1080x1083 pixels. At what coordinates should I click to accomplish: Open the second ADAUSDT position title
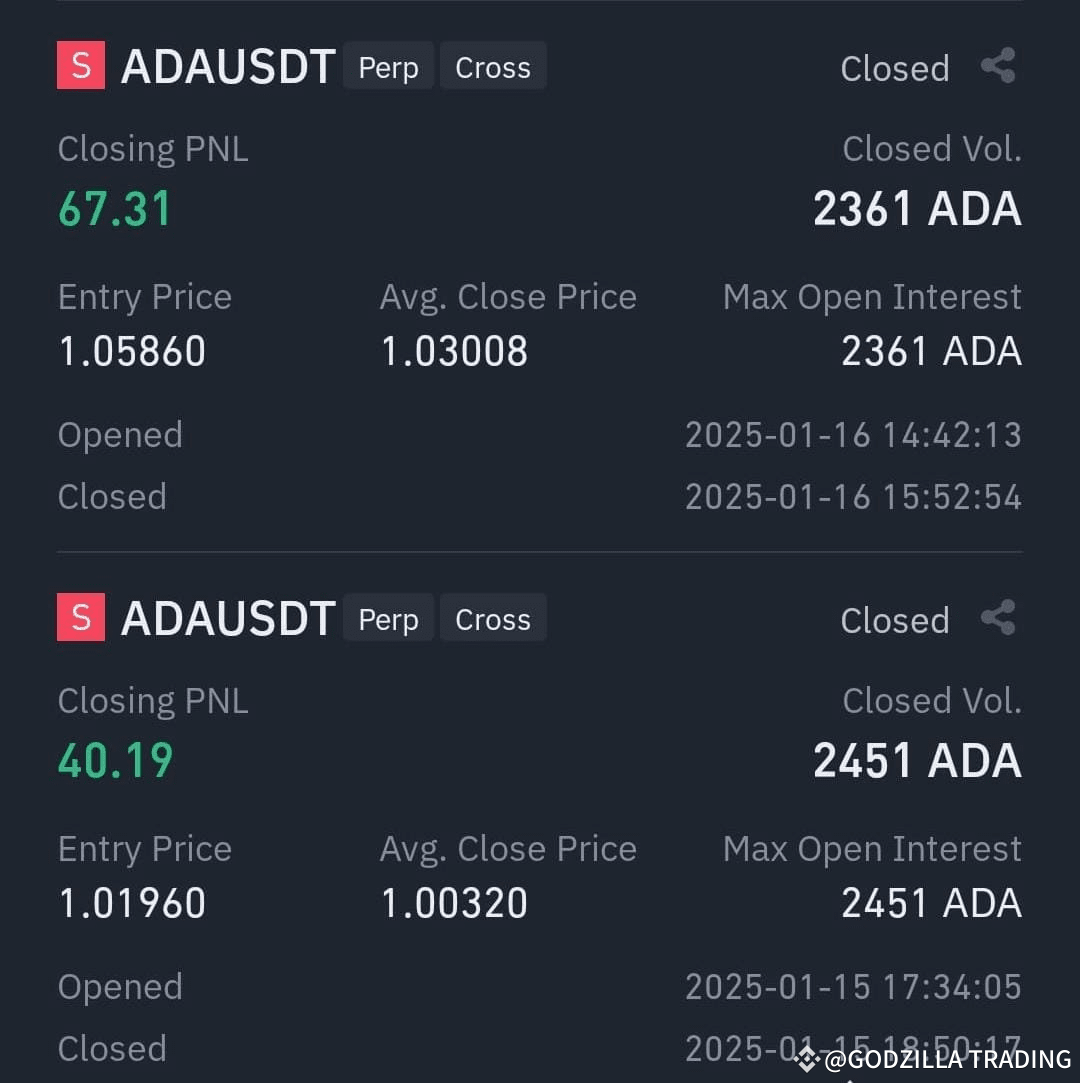tap(229, 619)
